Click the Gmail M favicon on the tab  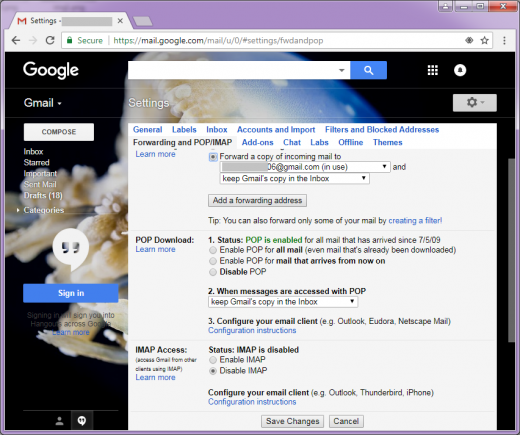[22, 21]
